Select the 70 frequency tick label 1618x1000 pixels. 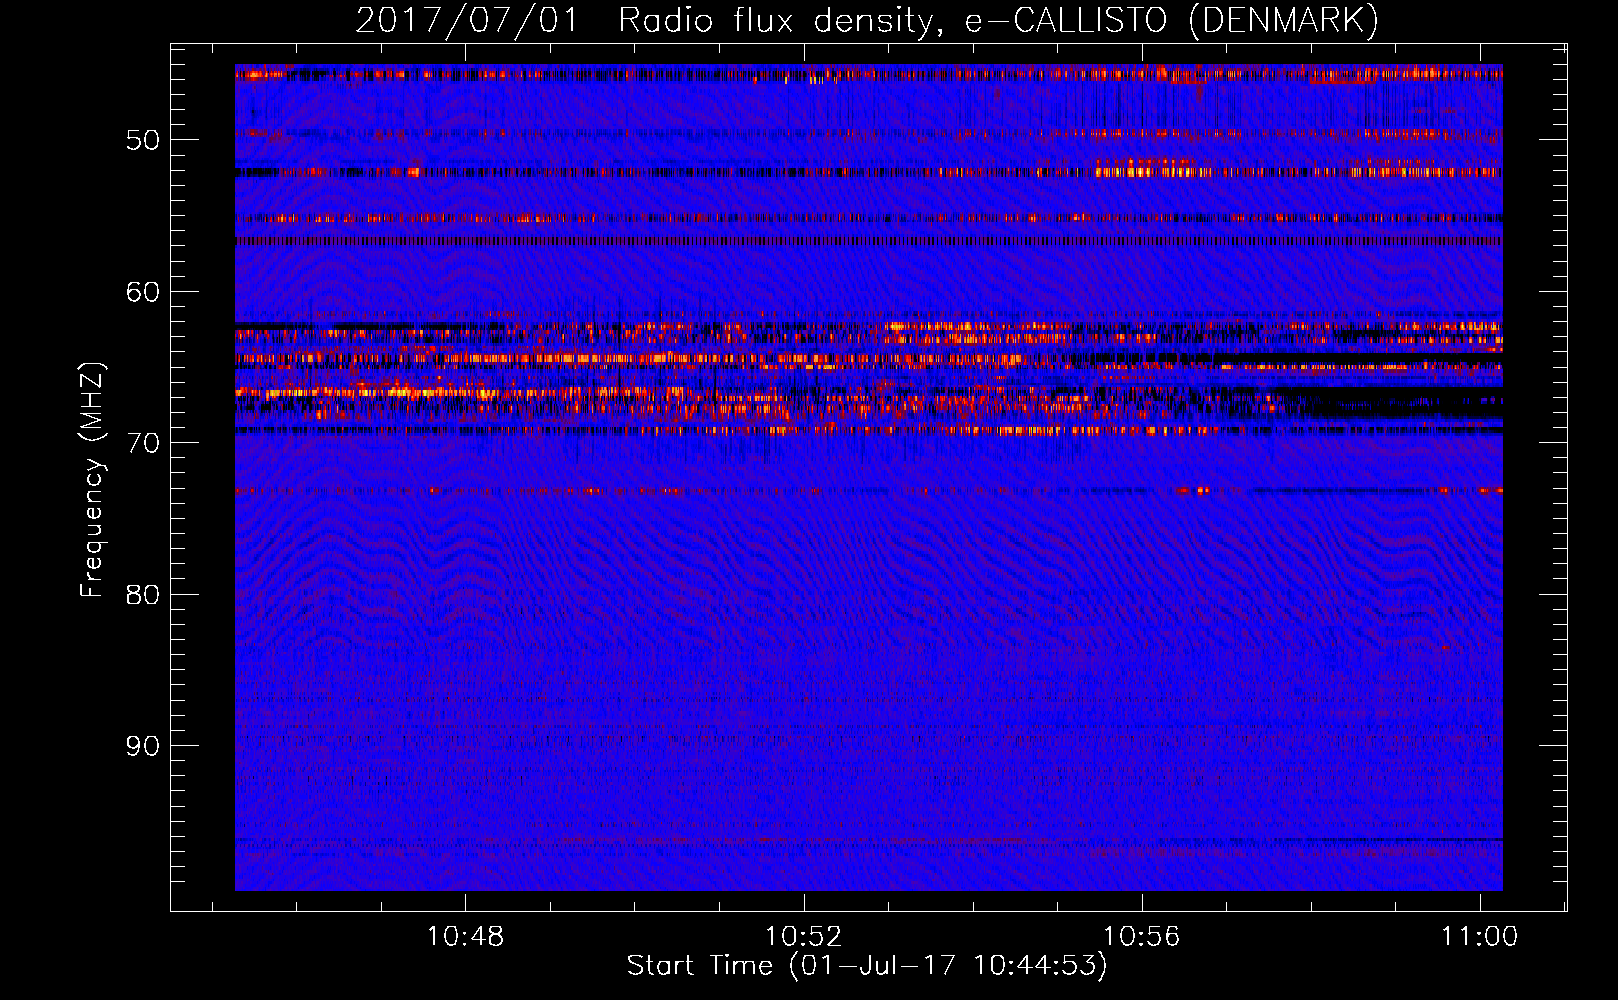[143, 443]
